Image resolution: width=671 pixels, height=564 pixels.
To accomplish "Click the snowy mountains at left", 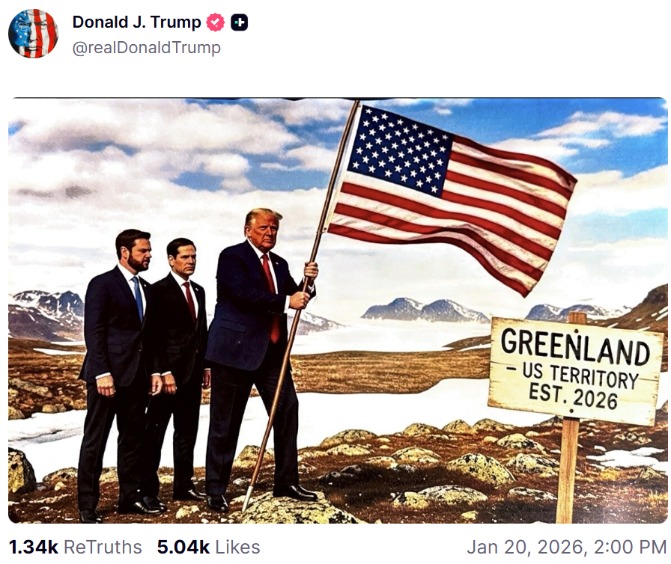I will [45, 315].
